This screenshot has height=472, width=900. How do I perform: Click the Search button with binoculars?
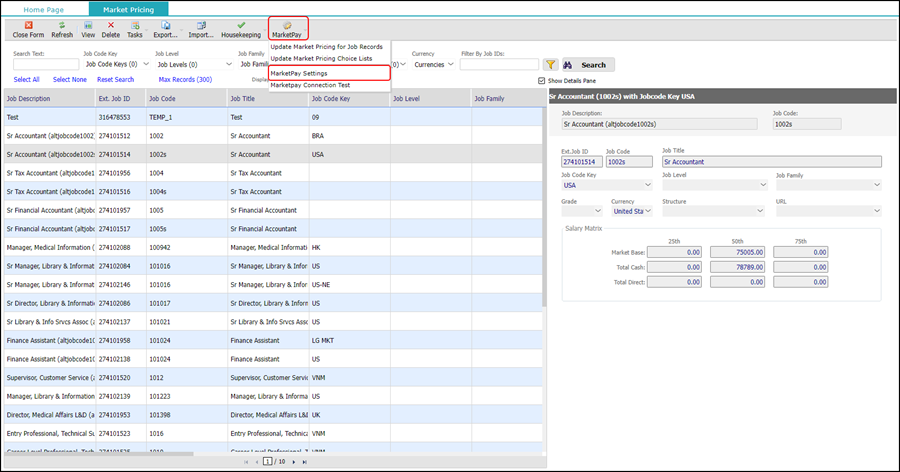[x=588, y=65]
